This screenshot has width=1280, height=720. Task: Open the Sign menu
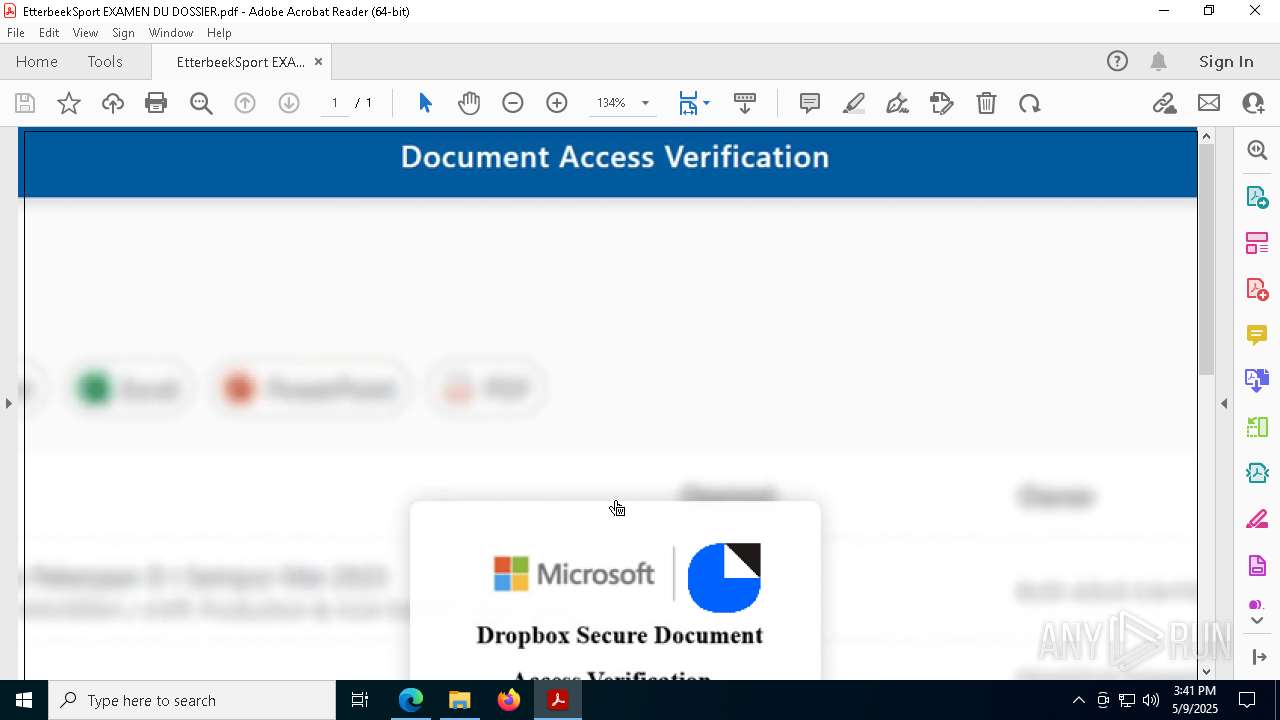tap(123, 33)
